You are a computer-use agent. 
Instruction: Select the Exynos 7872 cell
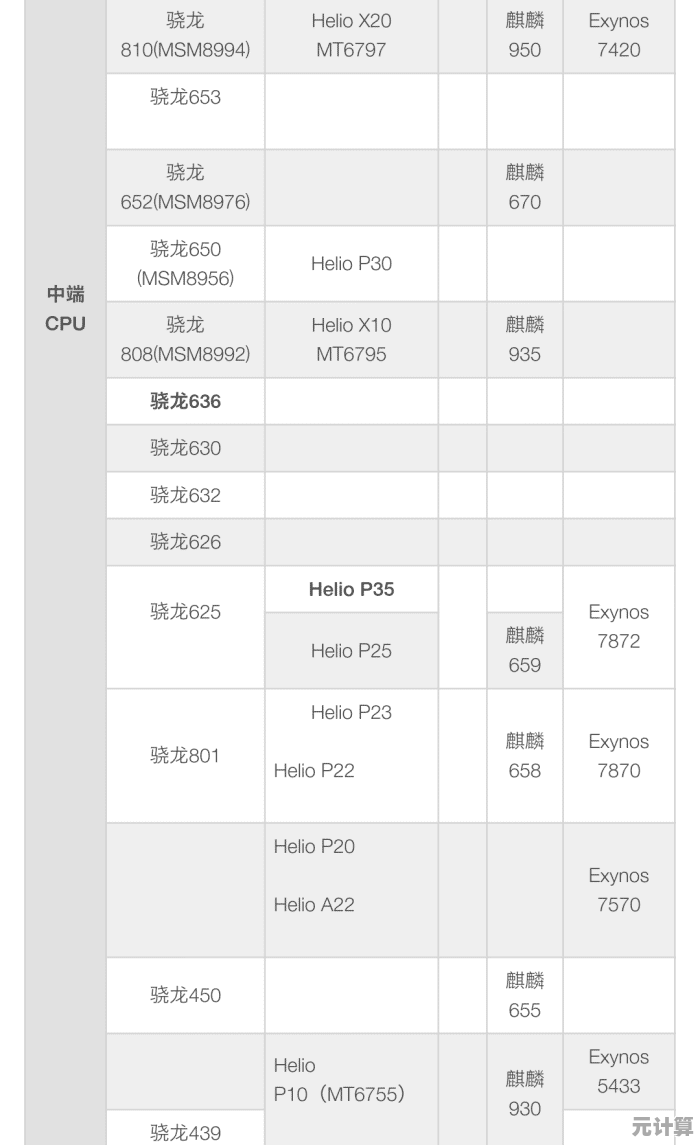tap(618, 627)
